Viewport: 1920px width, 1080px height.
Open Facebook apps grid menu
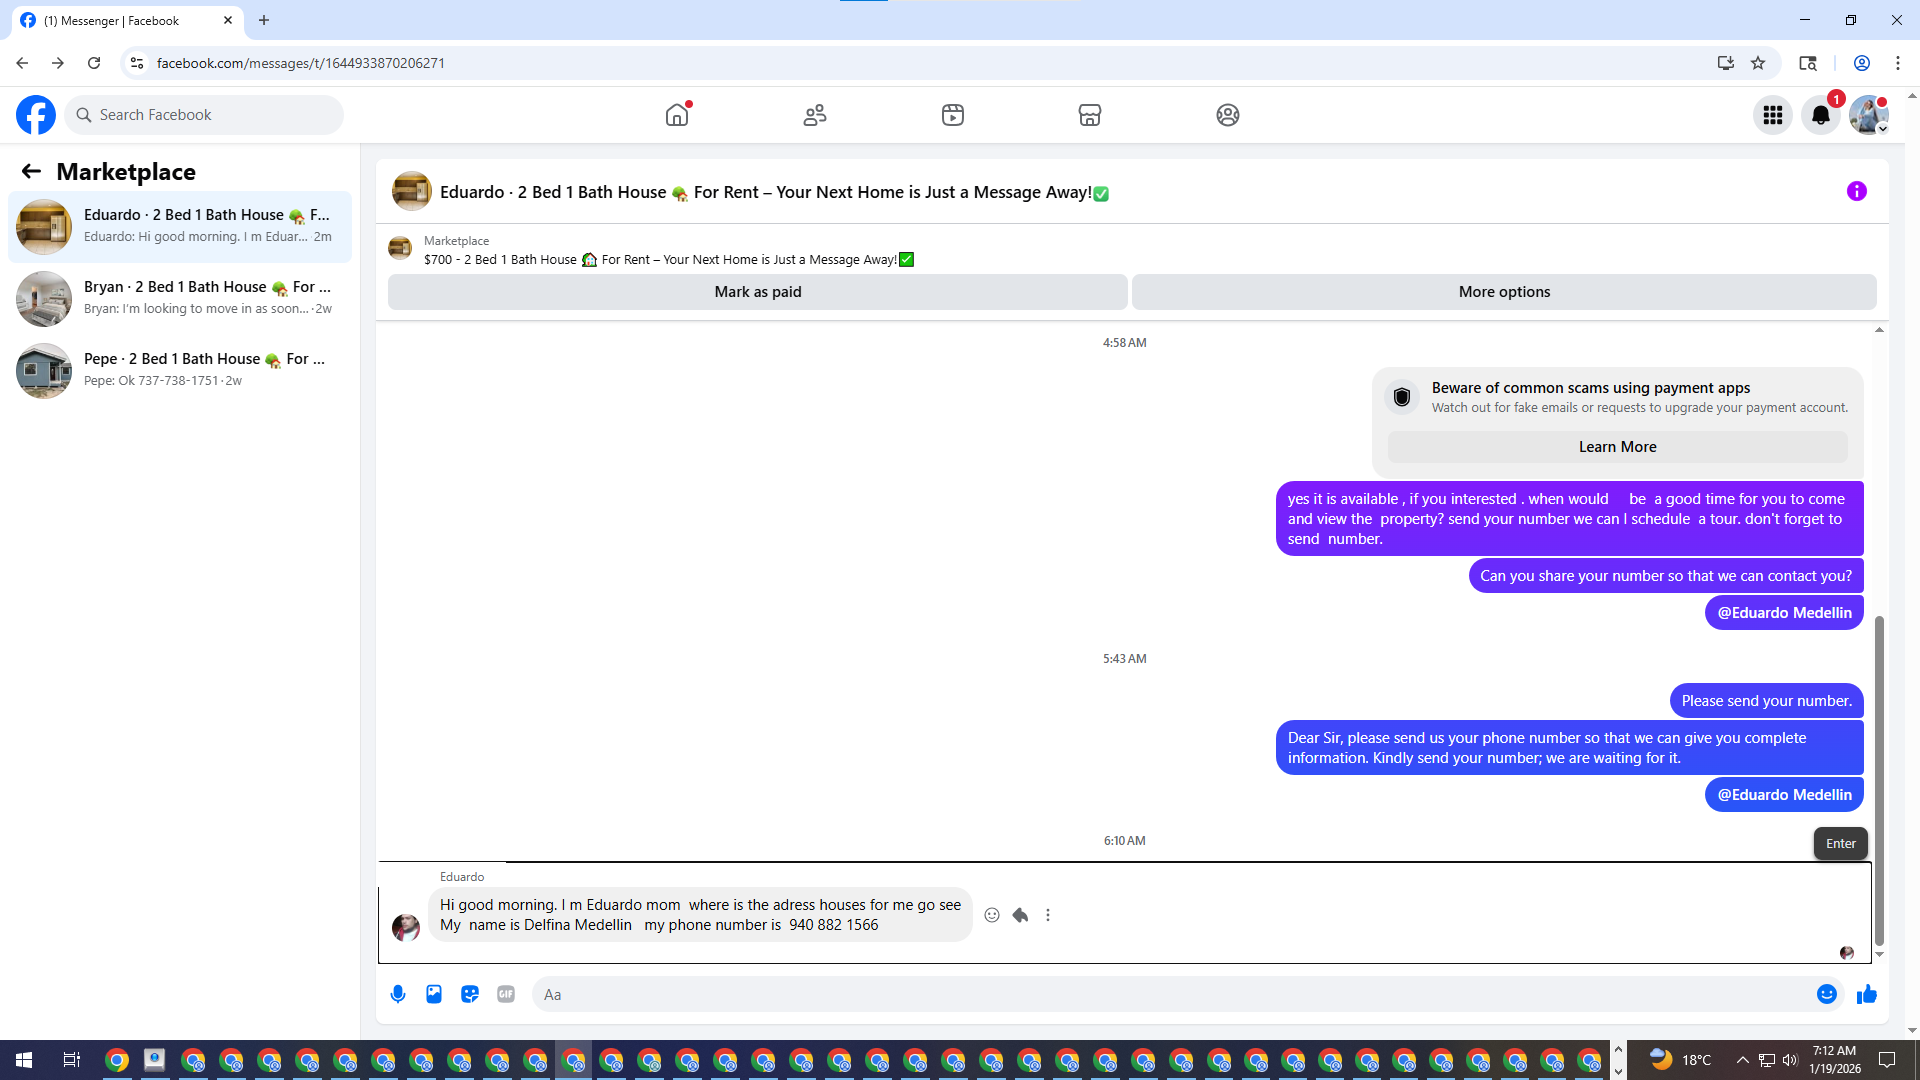tap(1772, 115)
